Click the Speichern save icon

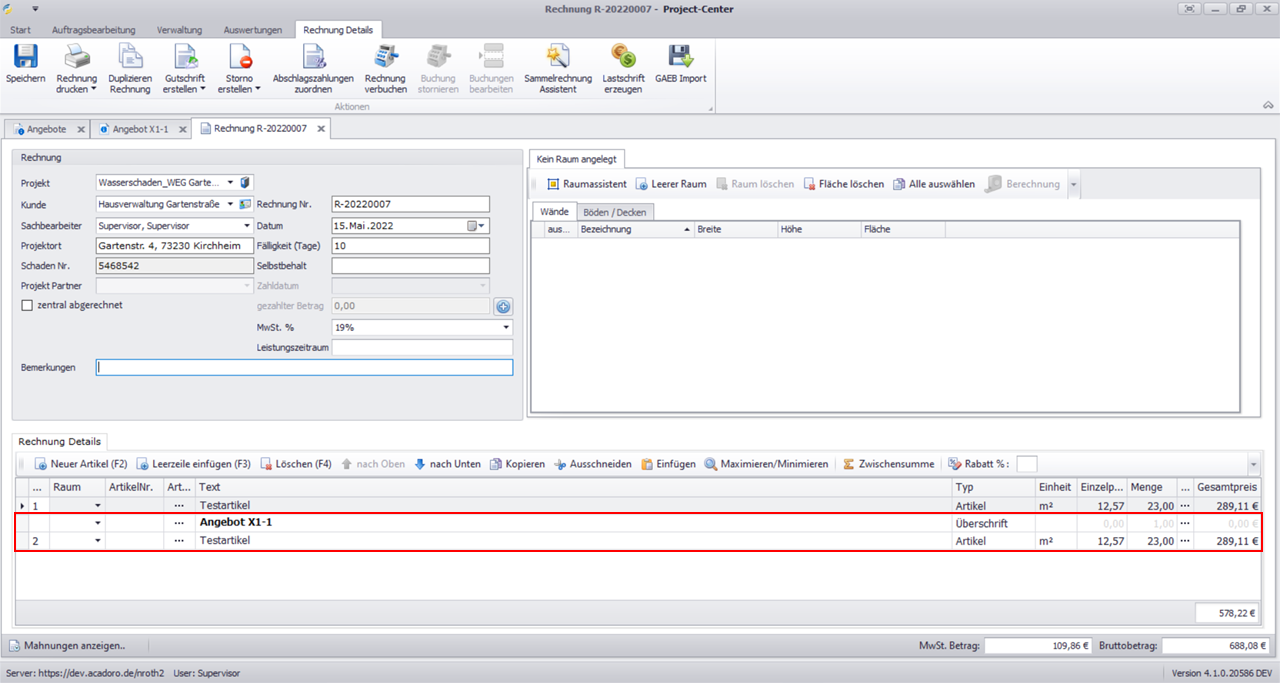coord(25,57)
